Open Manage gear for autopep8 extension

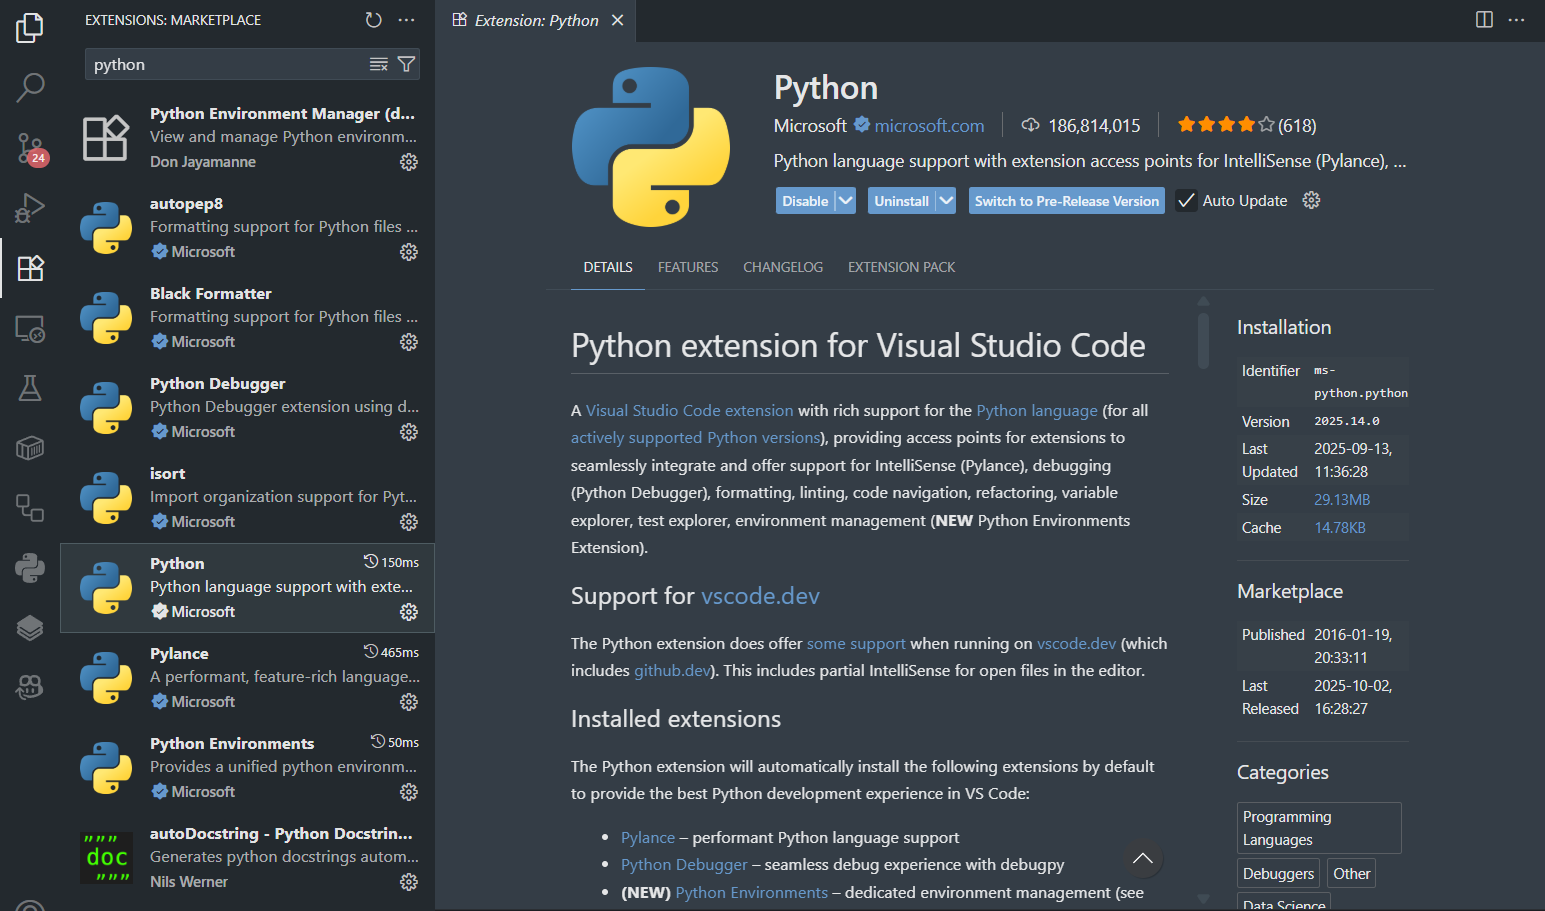point(409,252)
